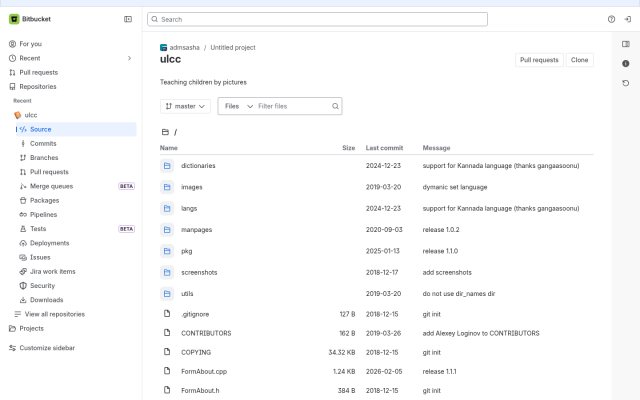The image size is (640, 400).
Task: Click the Pull requests button near Clone
Action: tap(539, 60)
